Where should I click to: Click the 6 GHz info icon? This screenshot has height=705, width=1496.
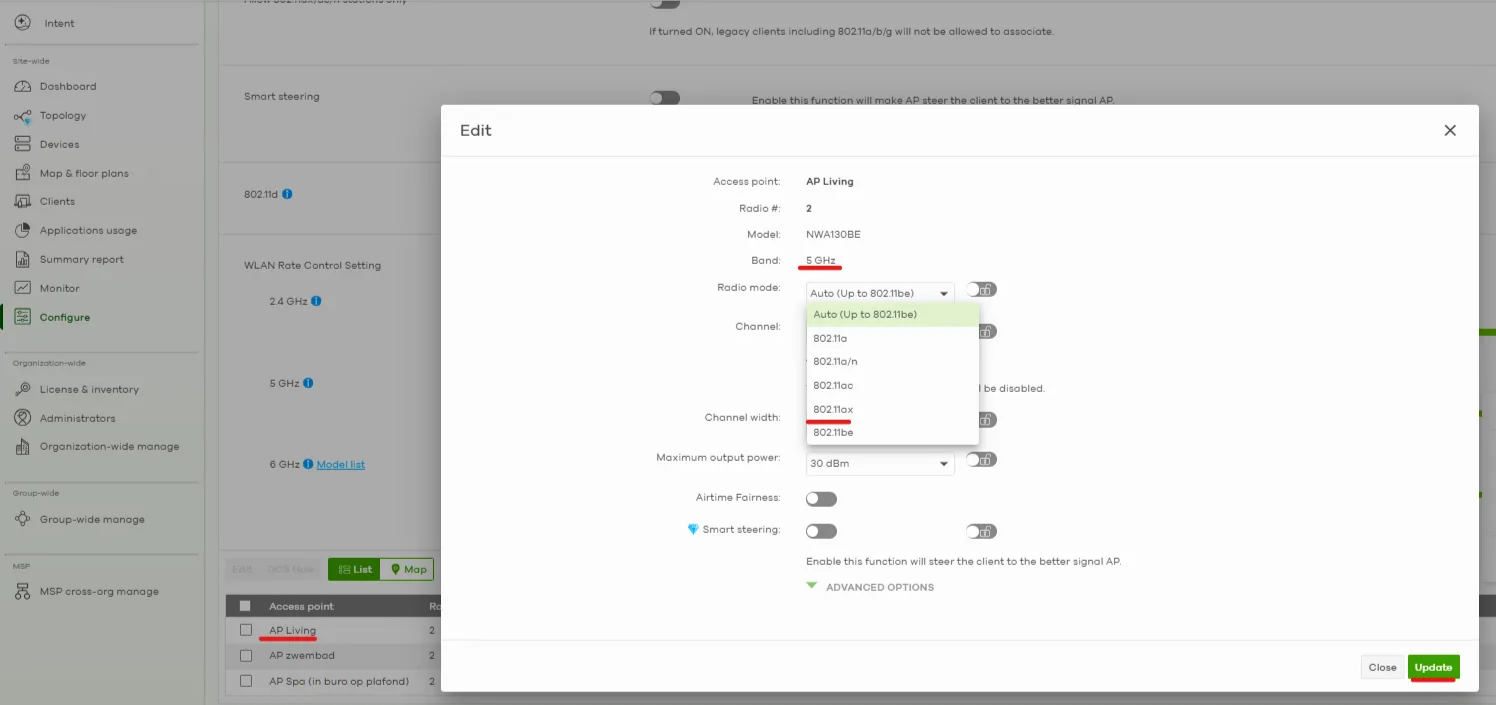pyautogui.click(x=308, y=464)
